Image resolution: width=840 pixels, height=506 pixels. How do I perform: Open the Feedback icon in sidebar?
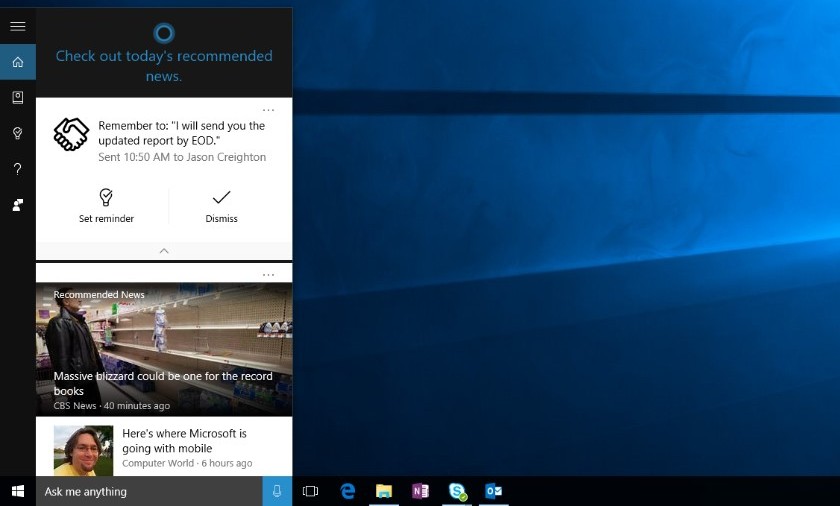pyautogui.click(x=18, y=205)
